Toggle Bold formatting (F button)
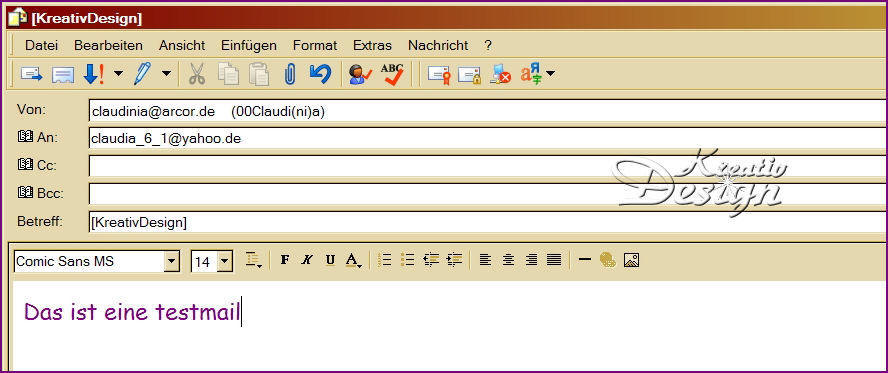 285,260
